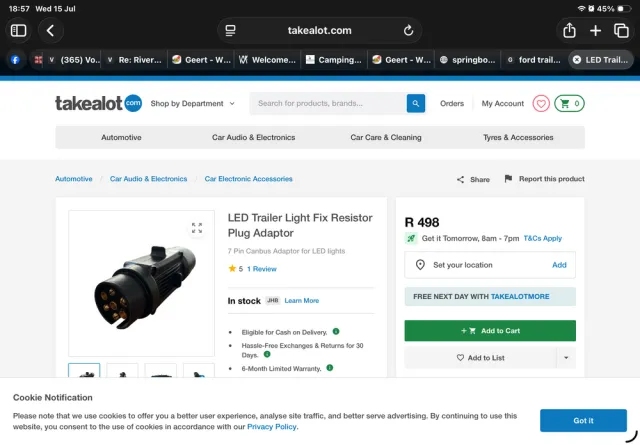Open the wishlist heart icon
This screenshot has height=445, width=640.
[x=541, y=104]
